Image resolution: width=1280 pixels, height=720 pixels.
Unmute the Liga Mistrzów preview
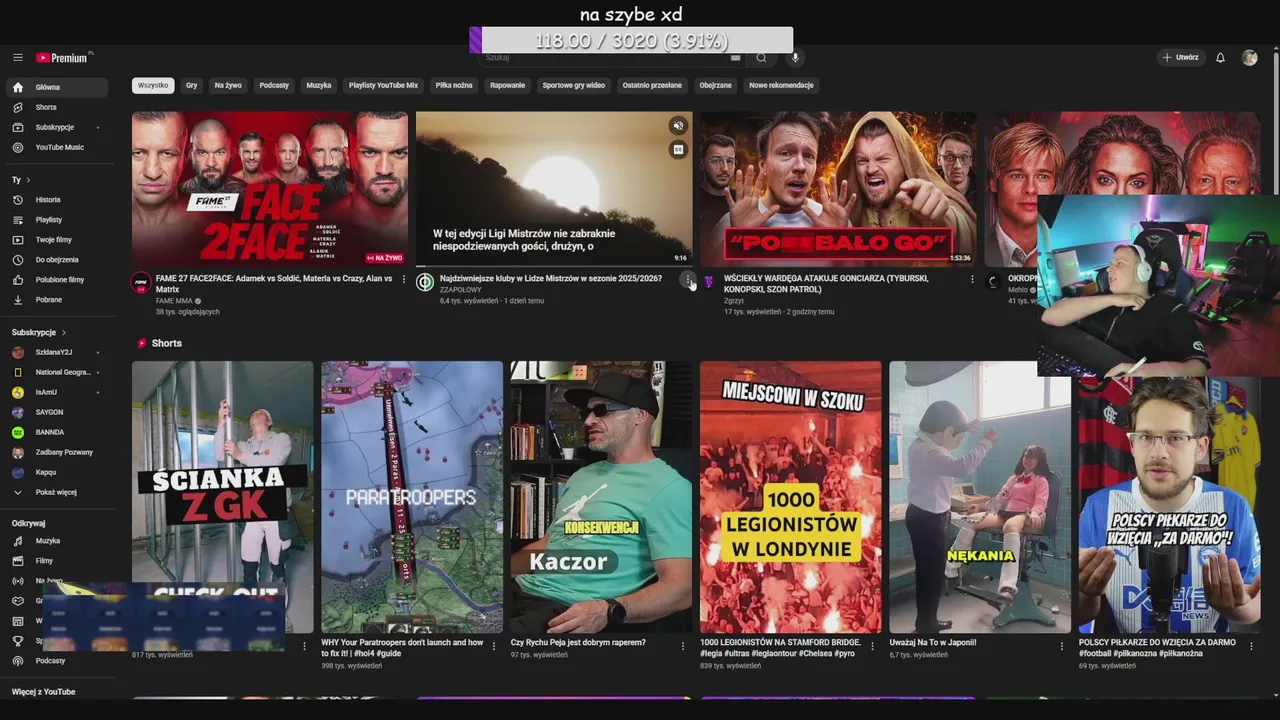click(x=678, y=126)
